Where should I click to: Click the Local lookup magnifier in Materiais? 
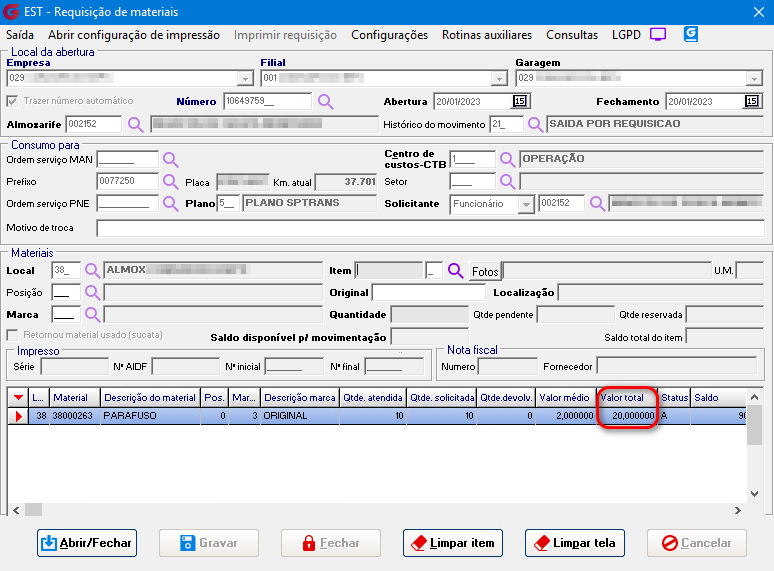coord(92,270)
